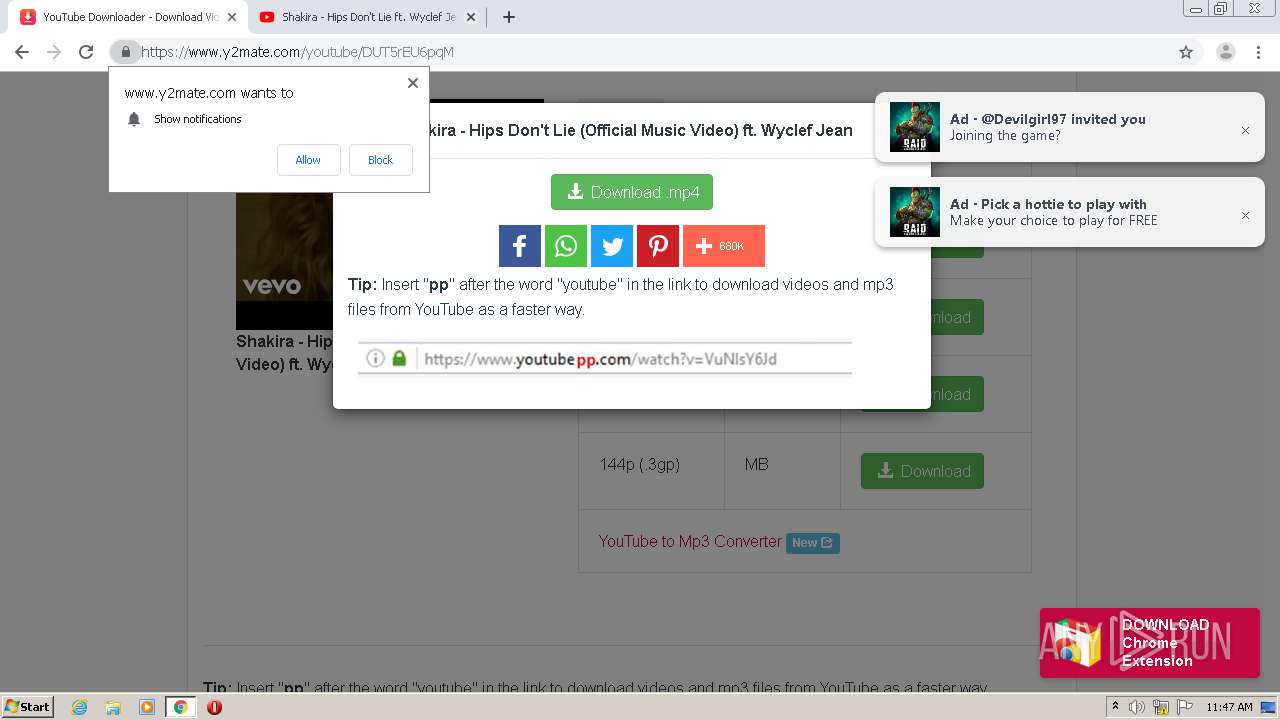Reload the y2mate page
Screen dimensions: 1280x720
tap(86, 52)
